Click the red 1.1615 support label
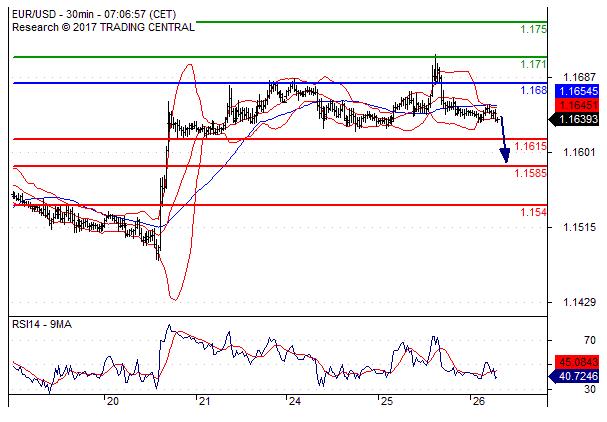The image size is (607, 422). [x=530, y=146]
